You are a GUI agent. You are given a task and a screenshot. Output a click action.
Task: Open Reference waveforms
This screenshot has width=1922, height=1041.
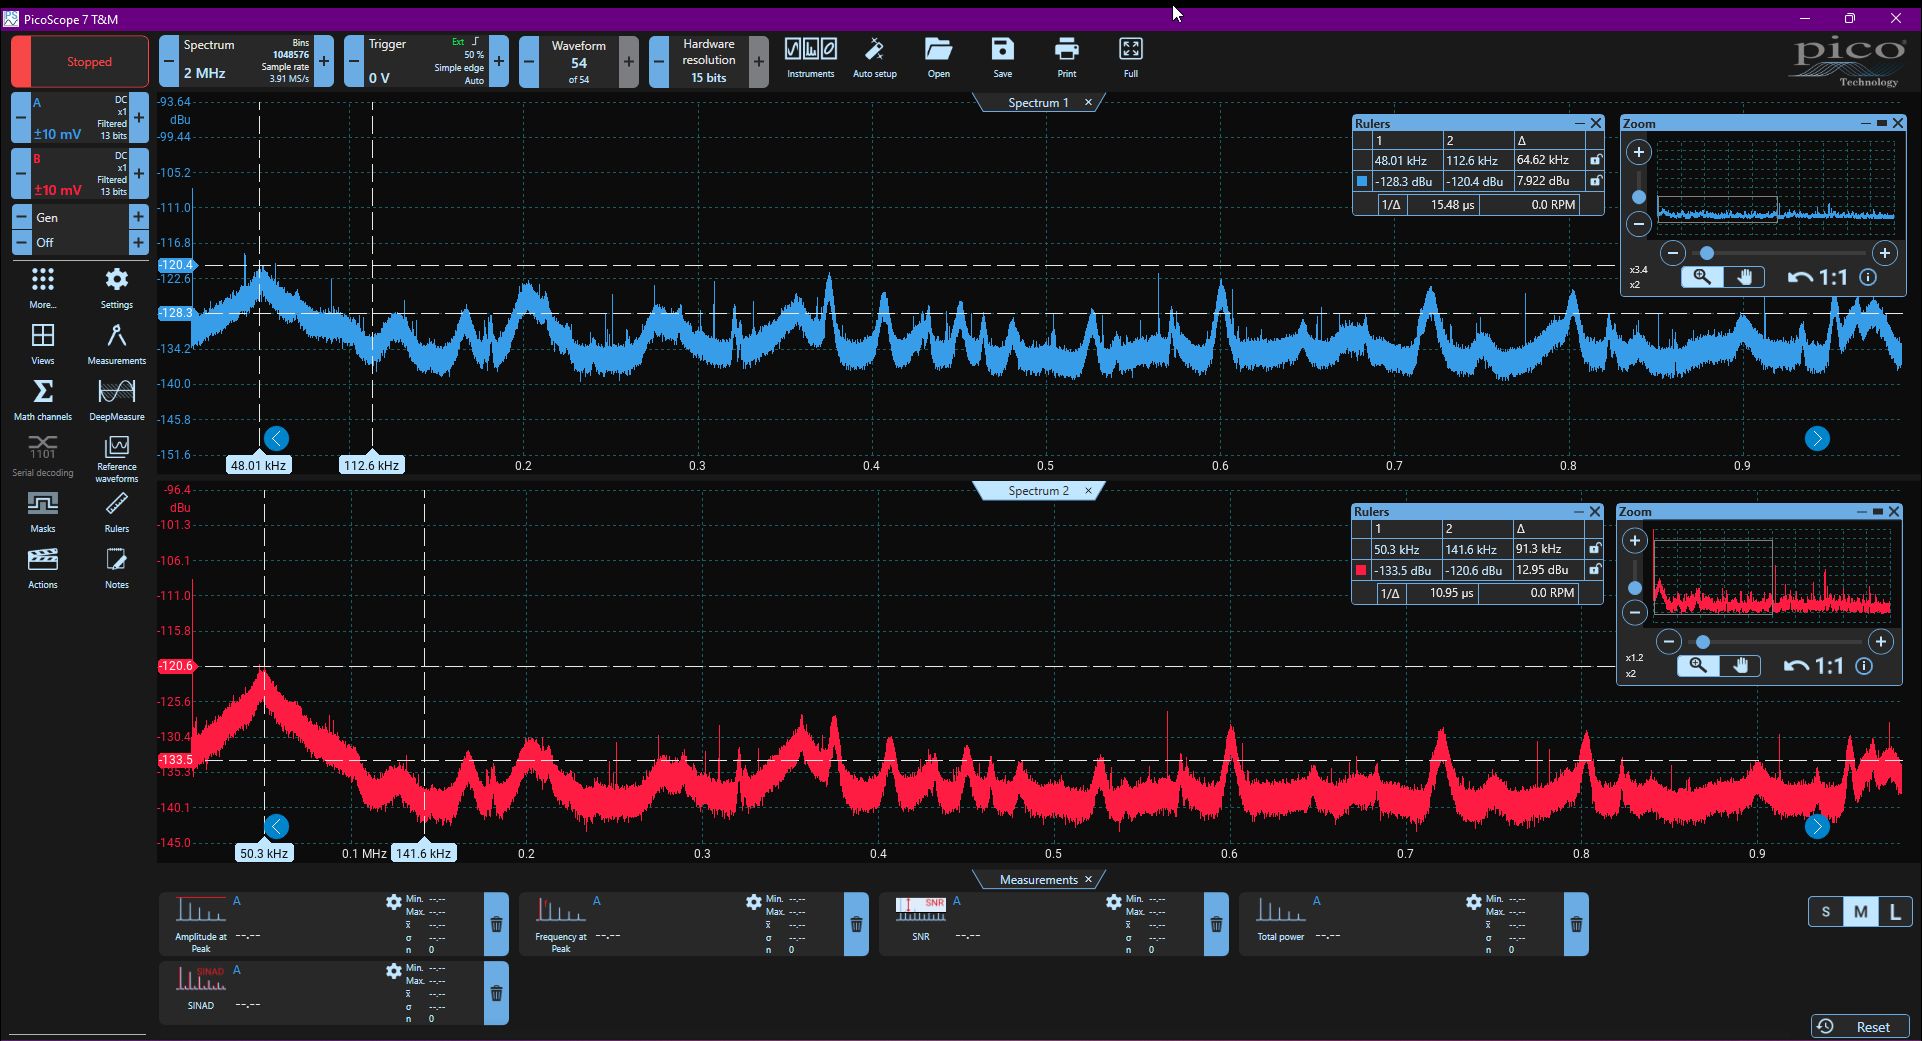[117, 459]
